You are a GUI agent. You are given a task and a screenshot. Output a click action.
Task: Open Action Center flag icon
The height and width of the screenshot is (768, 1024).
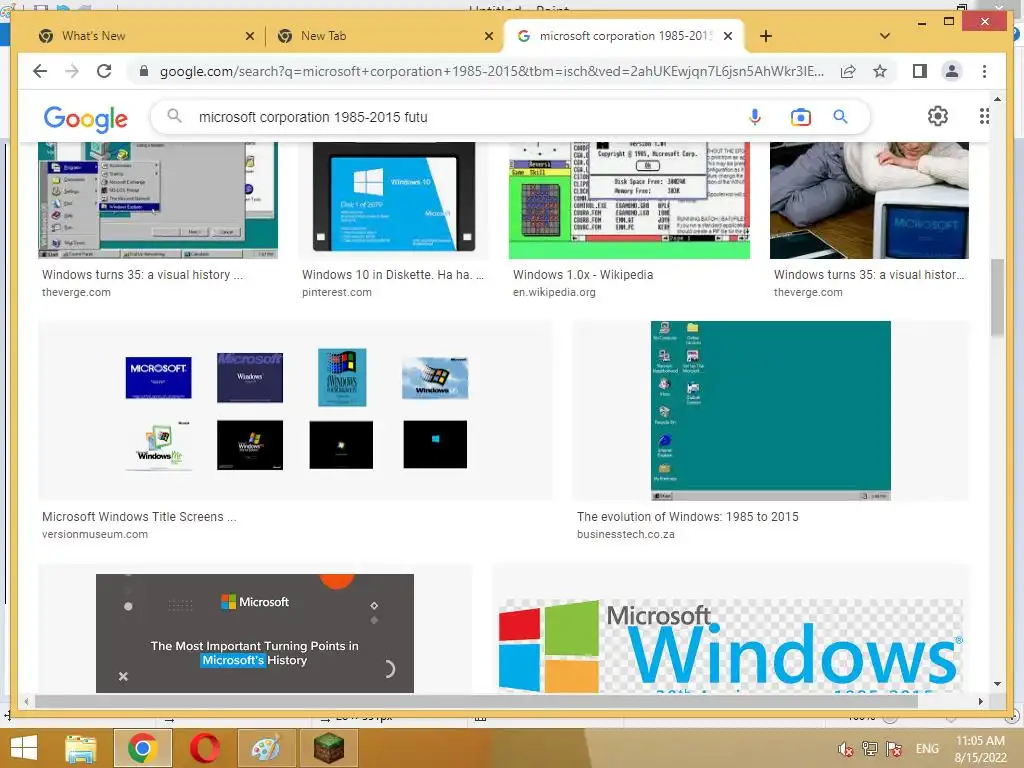click(x=893, y=749)
